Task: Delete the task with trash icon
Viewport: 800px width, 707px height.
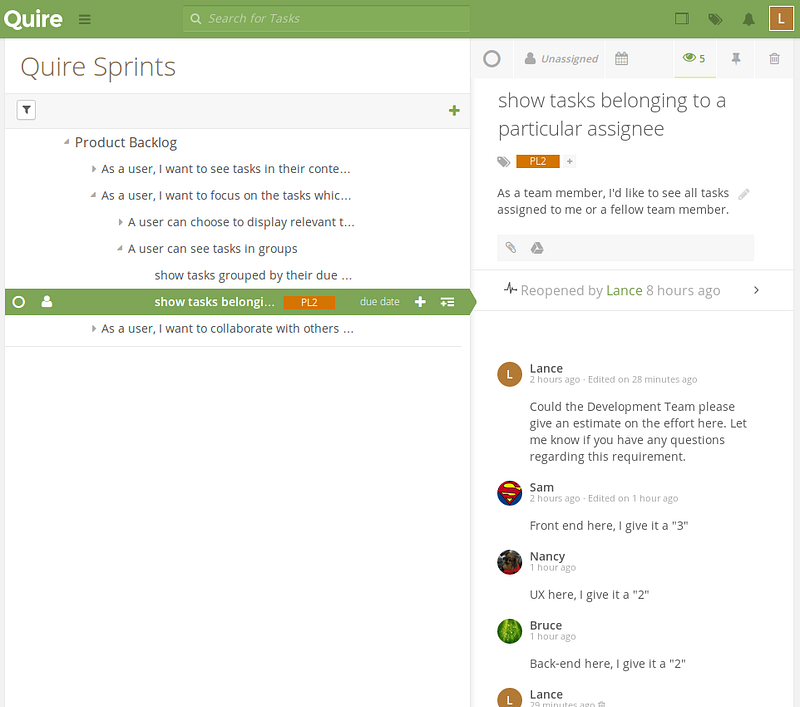Action: point(774,59)
